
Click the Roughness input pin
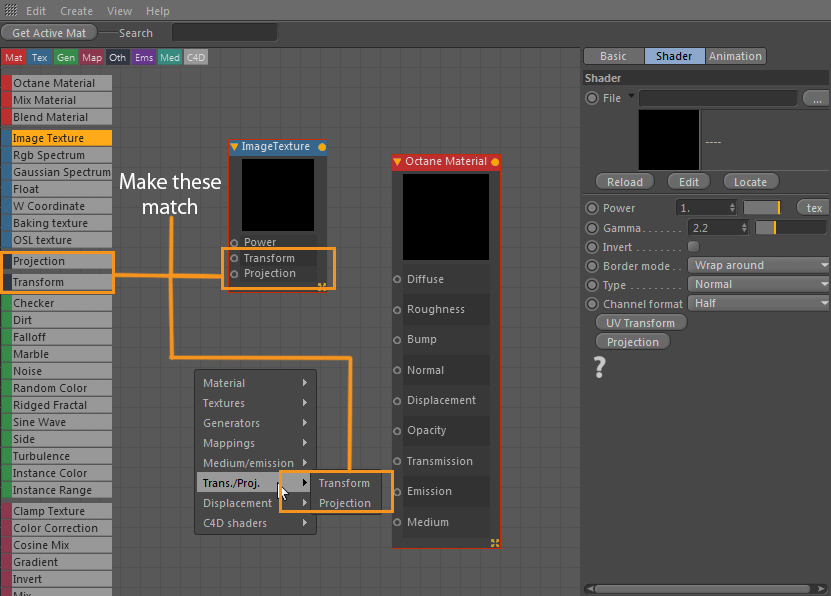click(x=397, y=310)
